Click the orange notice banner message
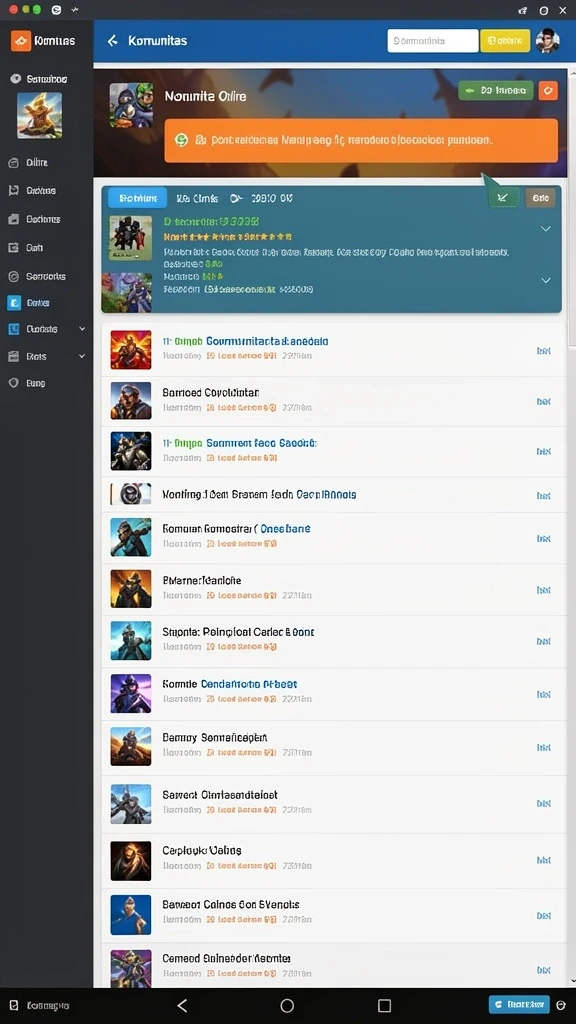 point(361,140)
